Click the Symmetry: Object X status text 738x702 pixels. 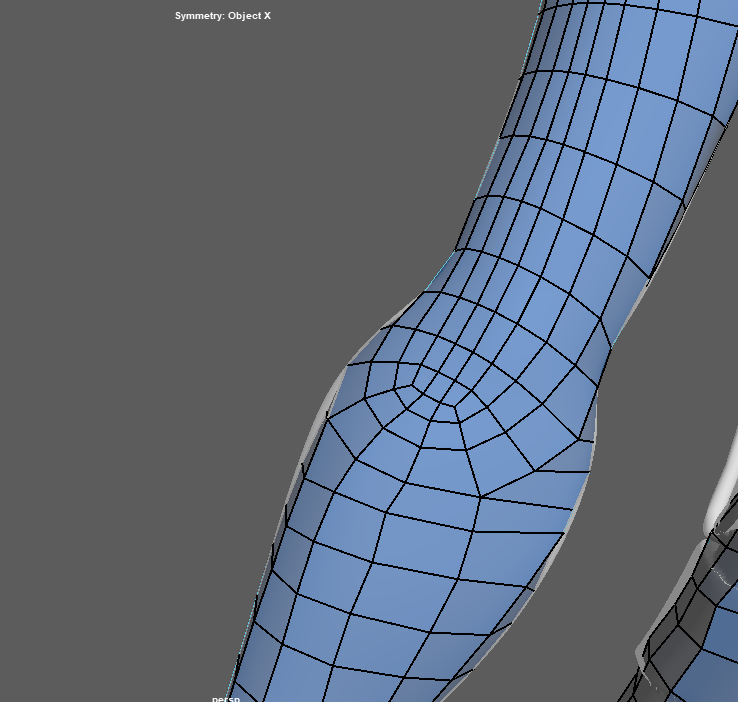tap(222, 16)
